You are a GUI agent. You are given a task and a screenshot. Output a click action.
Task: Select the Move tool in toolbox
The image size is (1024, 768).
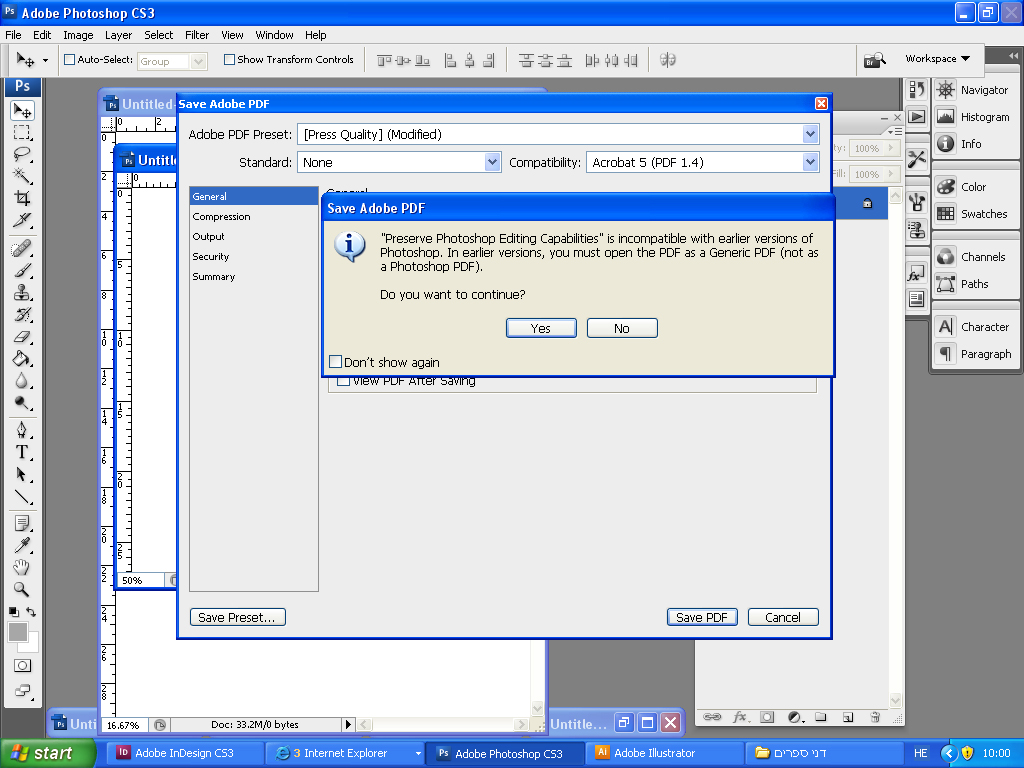pyautogui.click(x=22, y=111)
